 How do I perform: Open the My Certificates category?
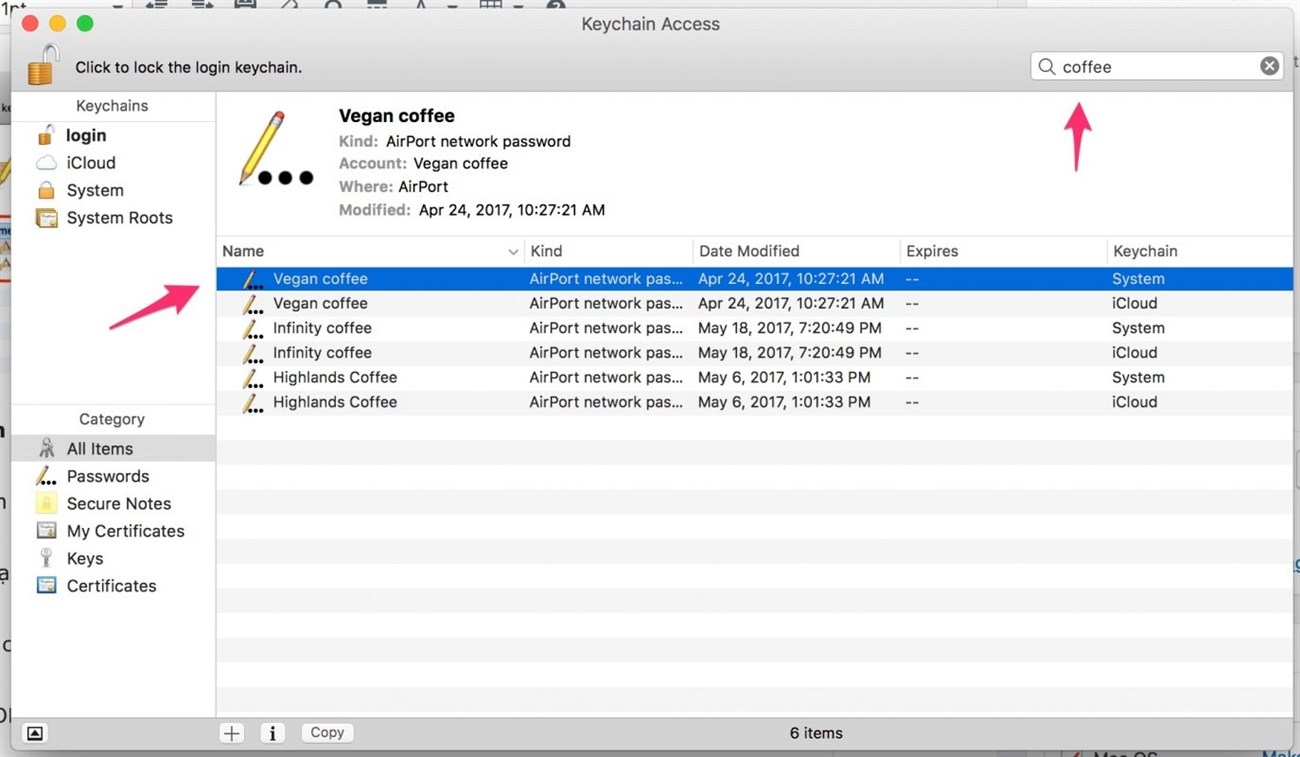point(125,531)
